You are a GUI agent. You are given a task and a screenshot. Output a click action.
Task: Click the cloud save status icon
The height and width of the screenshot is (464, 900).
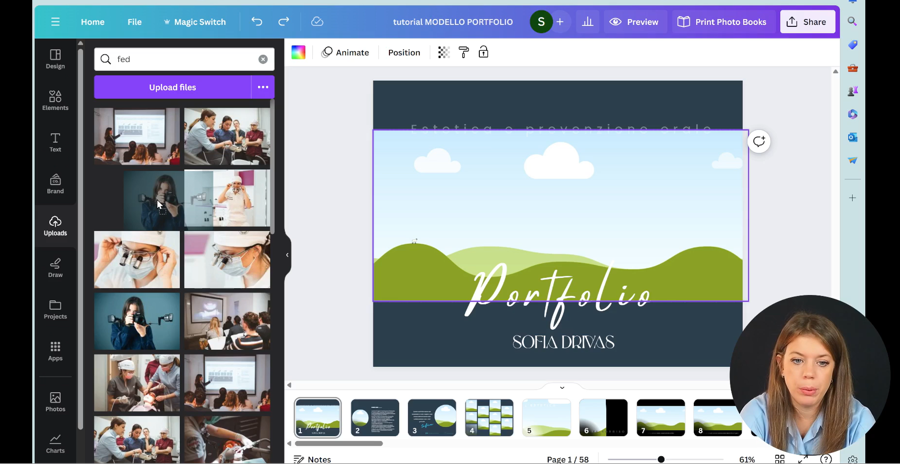tap(317, 22)
